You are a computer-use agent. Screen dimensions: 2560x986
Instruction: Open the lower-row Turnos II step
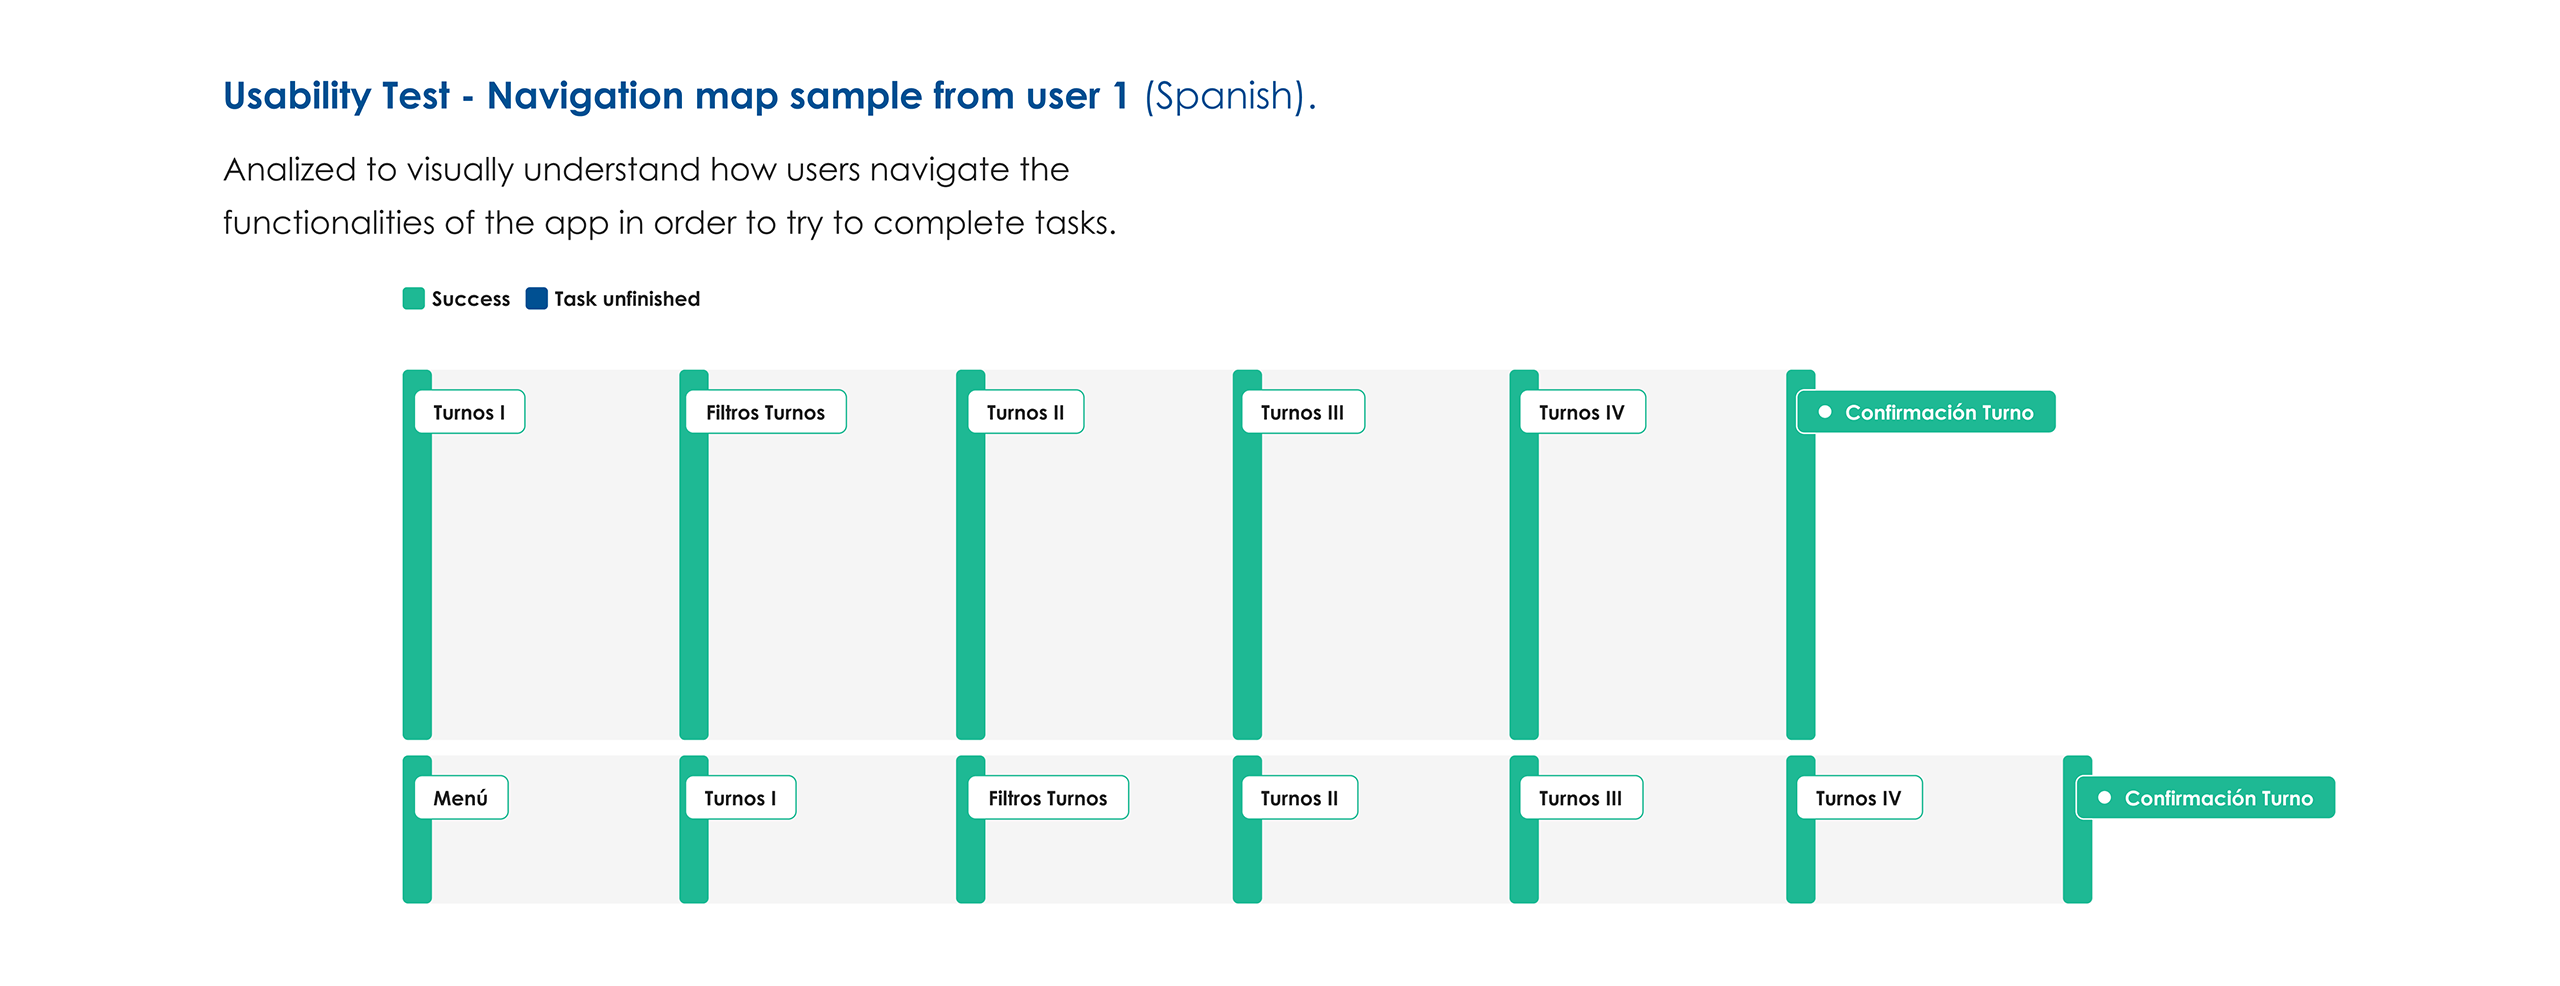[x=1298, y=797]
